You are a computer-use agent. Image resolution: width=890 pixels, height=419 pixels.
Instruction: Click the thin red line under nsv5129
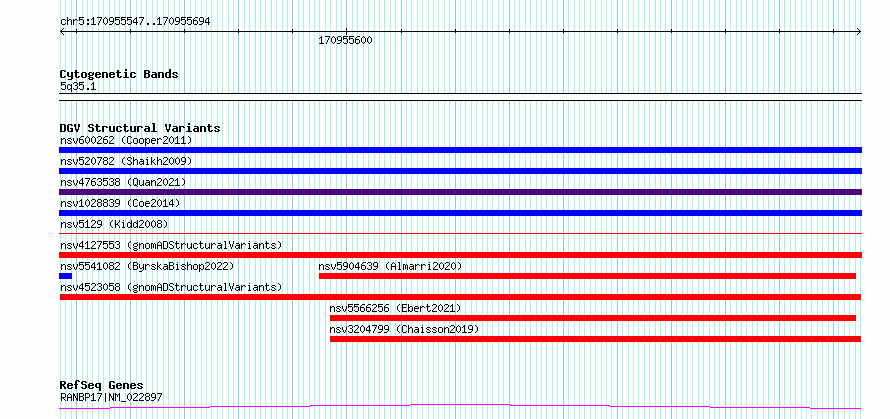pyautogui.click(x=460, y=233)
